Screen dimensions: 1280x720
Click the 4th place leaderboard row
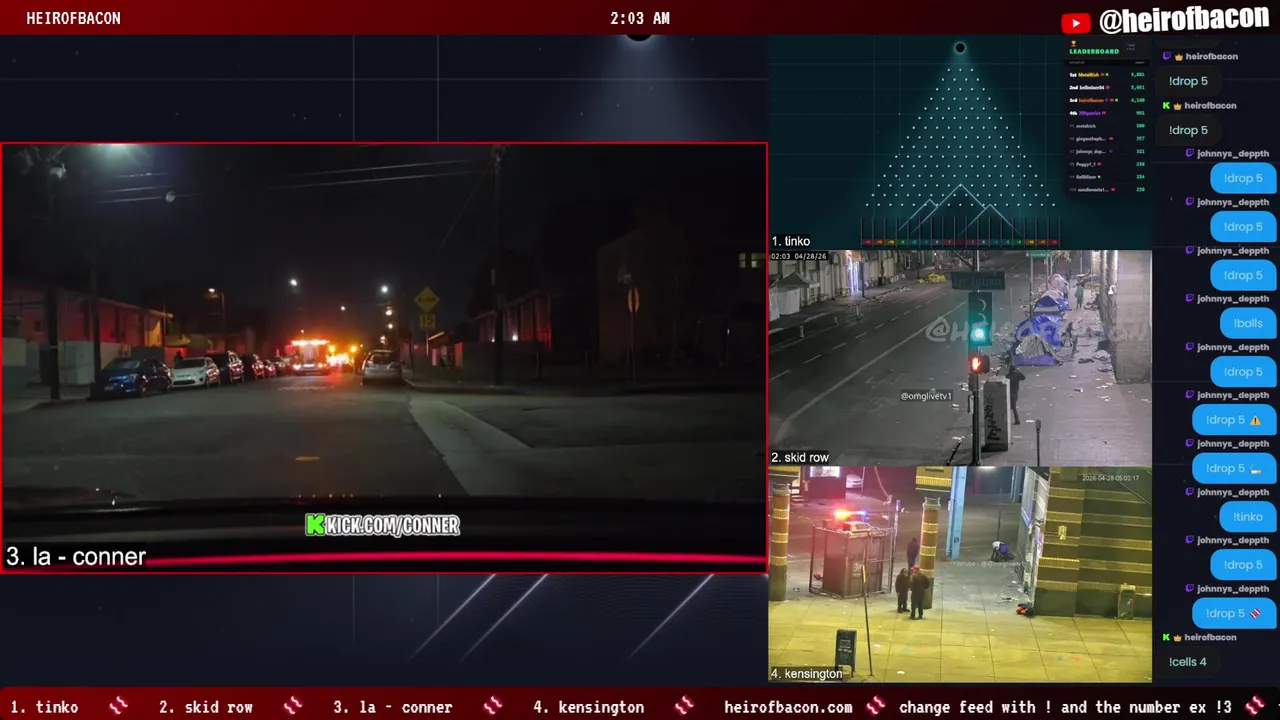1108,113
